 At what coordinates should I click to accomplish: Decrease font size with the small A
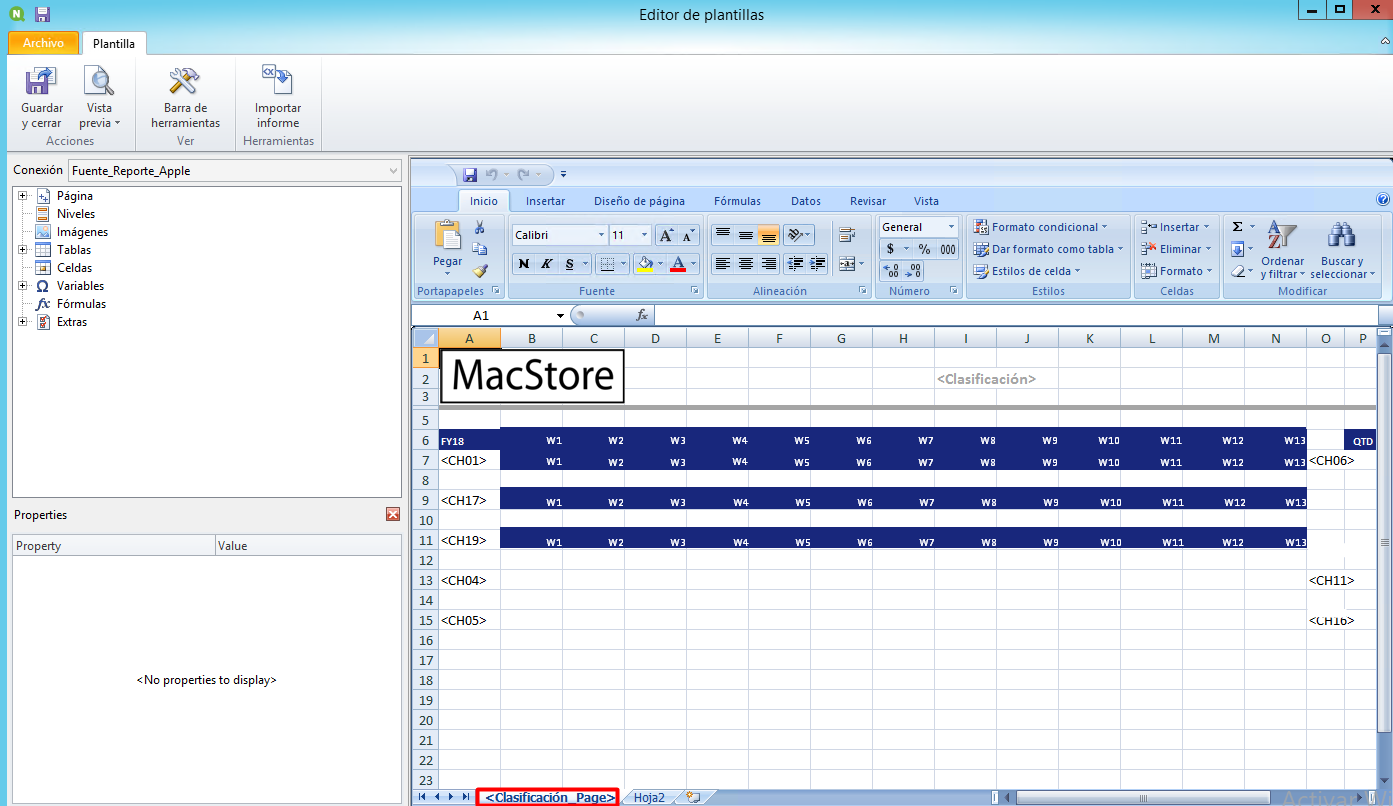click(x=688, y=236)
